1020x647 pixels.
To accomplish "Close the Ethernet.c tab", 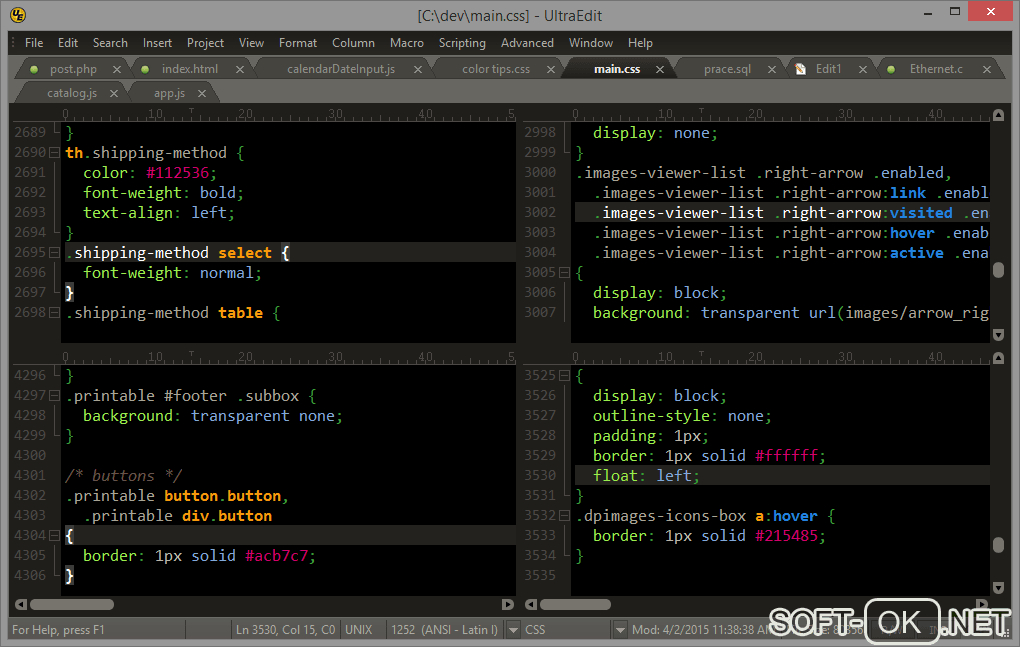I will tap(987, 70).
